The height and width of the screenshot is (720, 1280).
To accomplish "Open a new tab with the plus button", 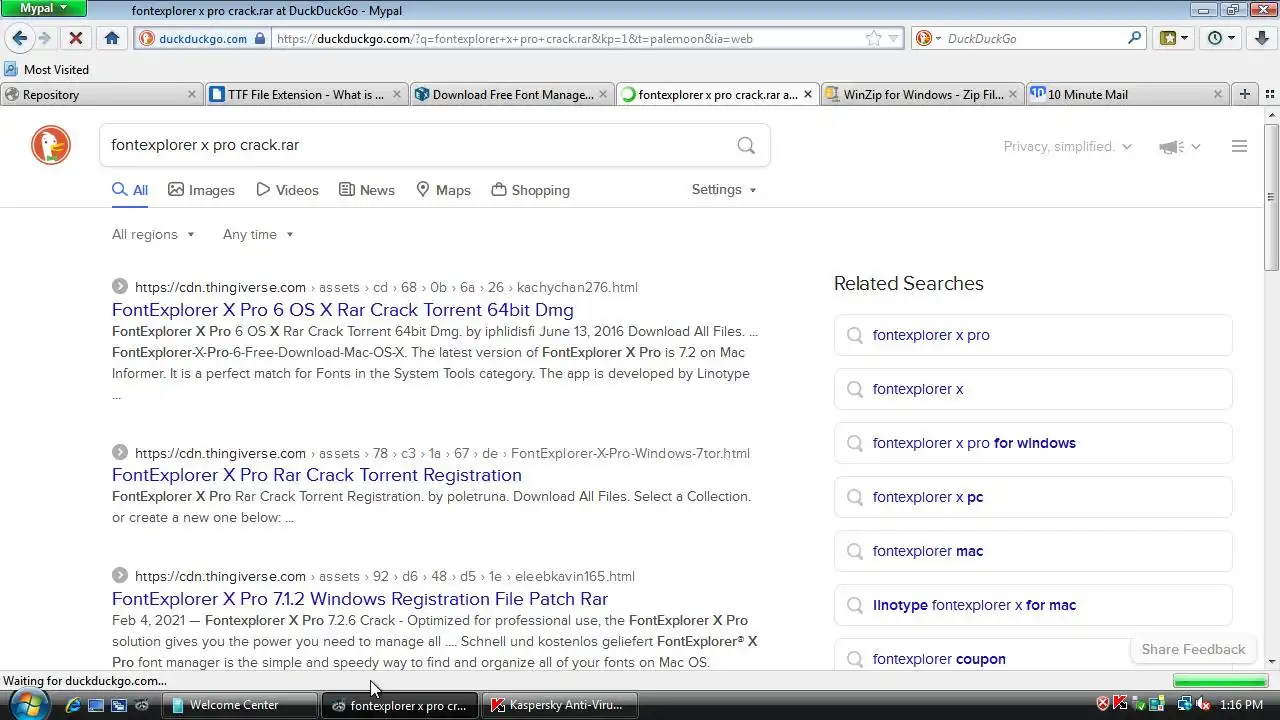I will click(1245, 94).
